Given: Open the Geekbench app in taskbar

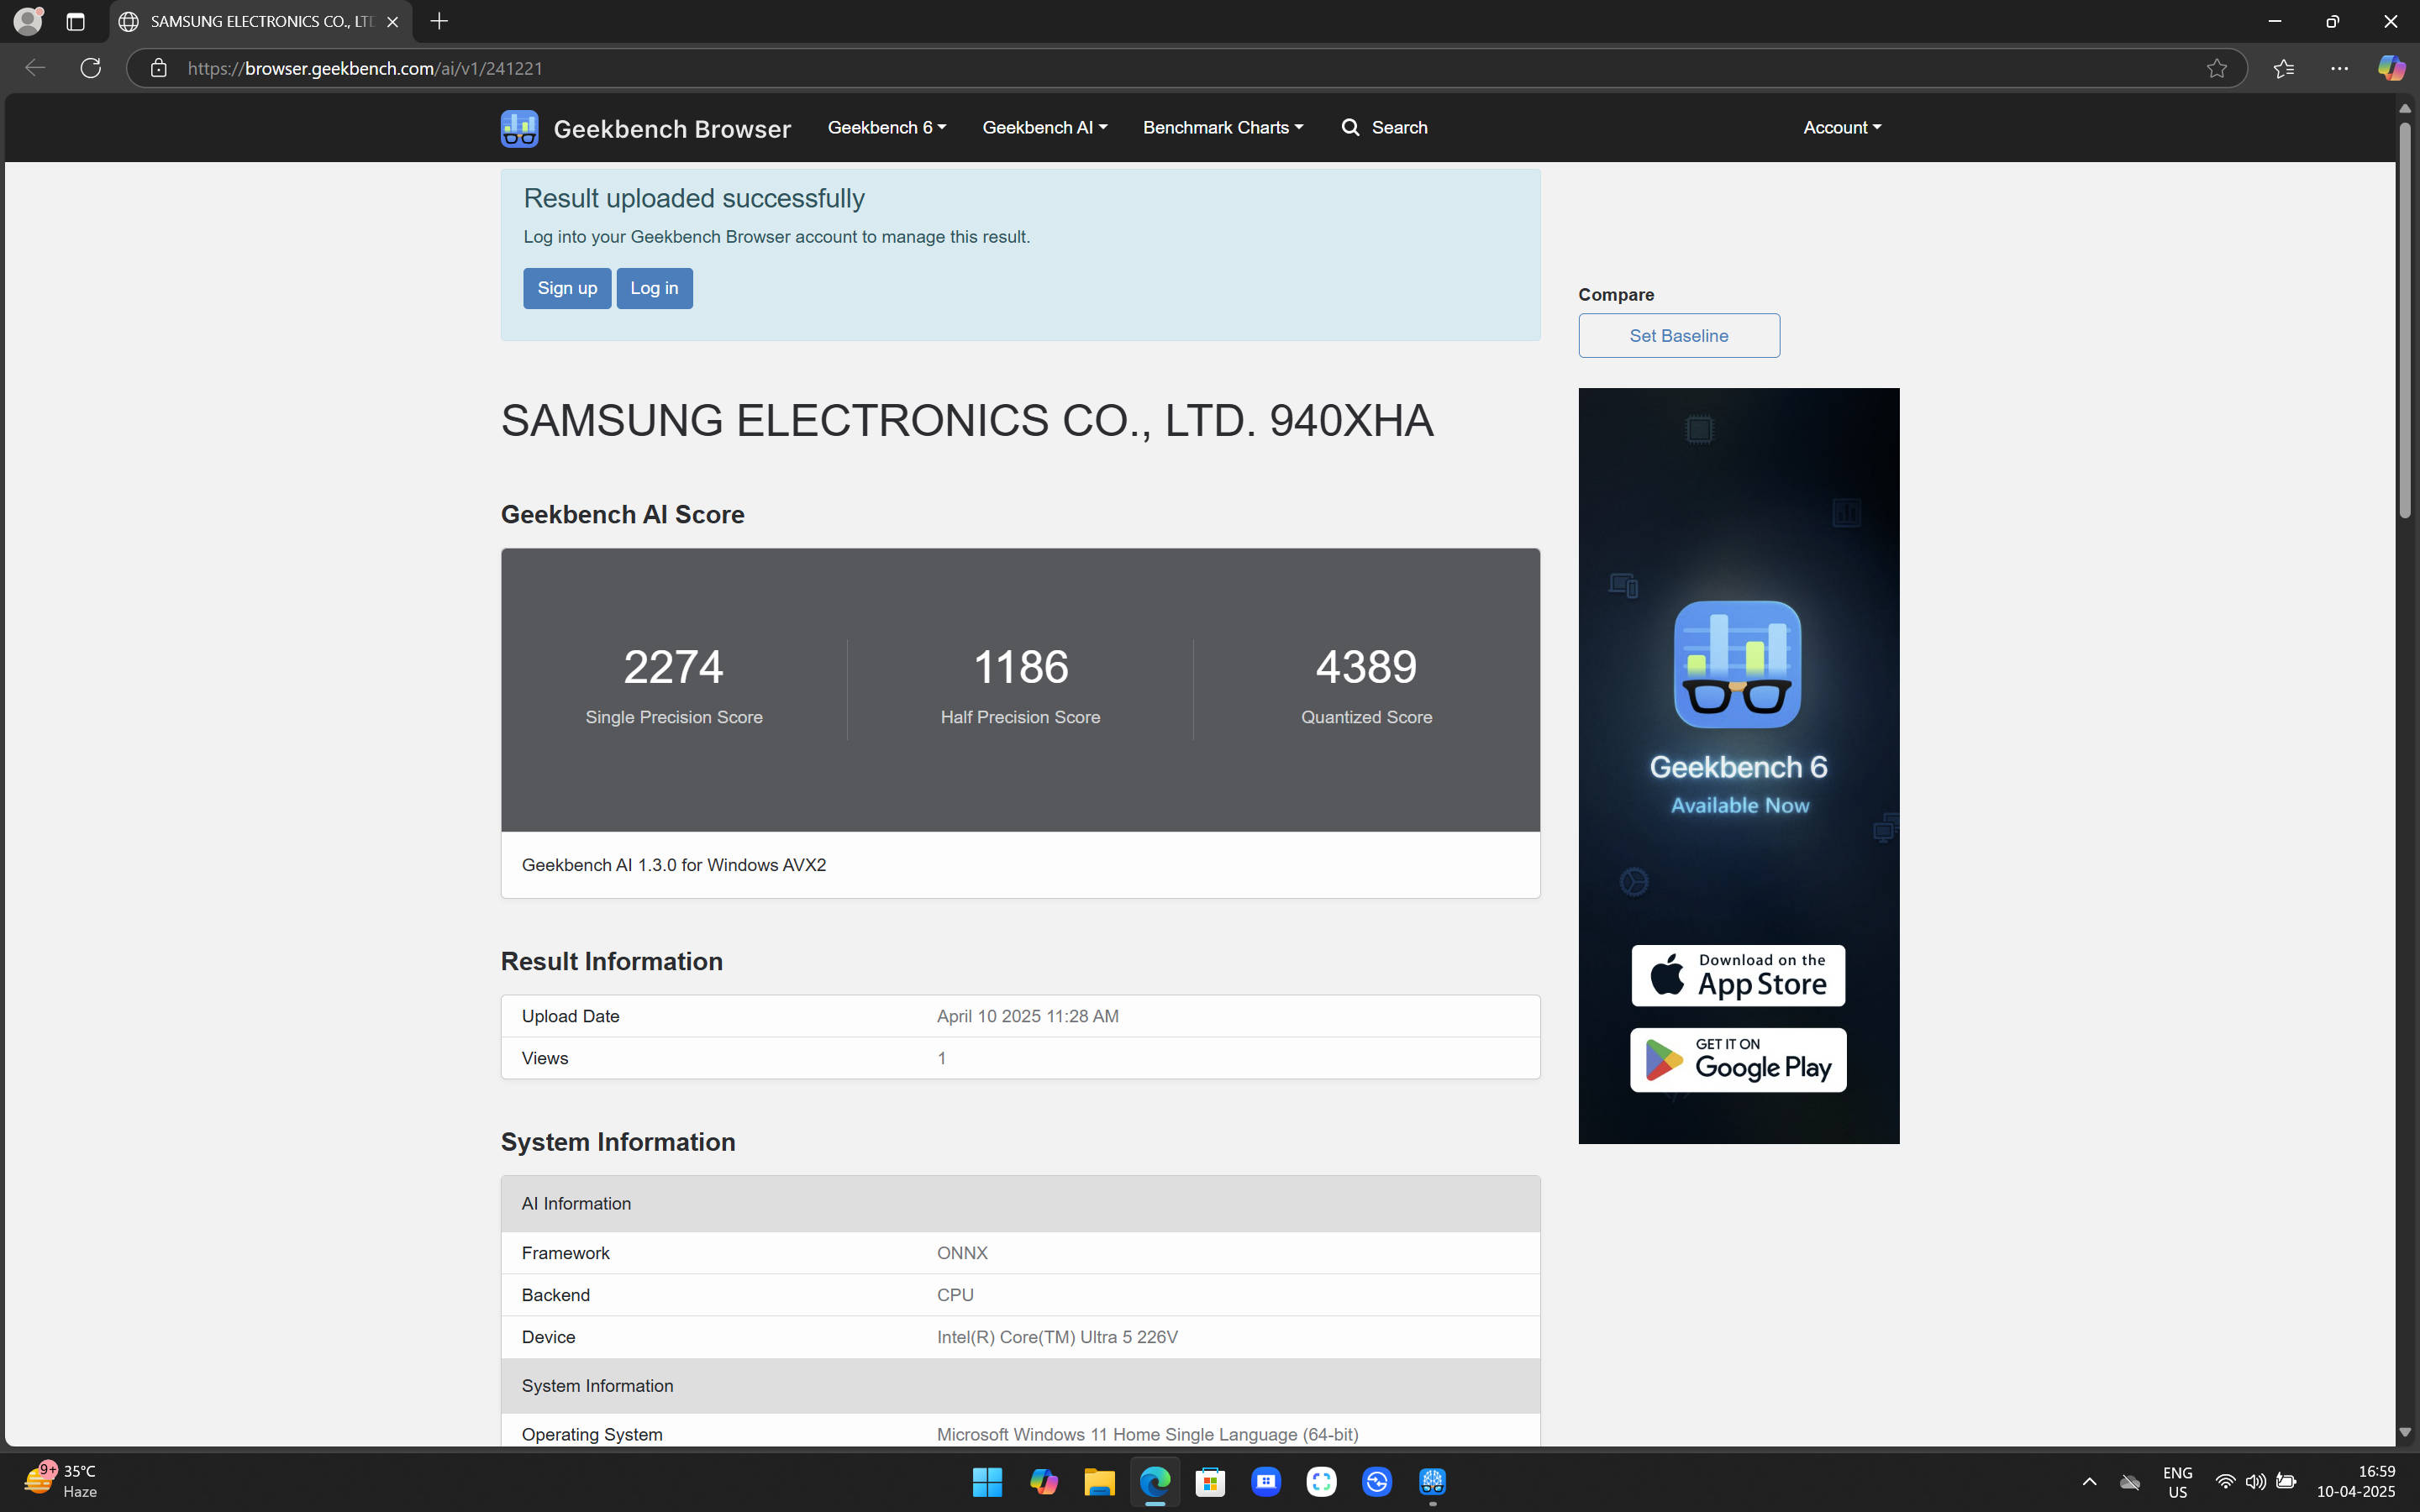Looking at the screenshot, I should pyautogui.click(x=1432, y=1481).
